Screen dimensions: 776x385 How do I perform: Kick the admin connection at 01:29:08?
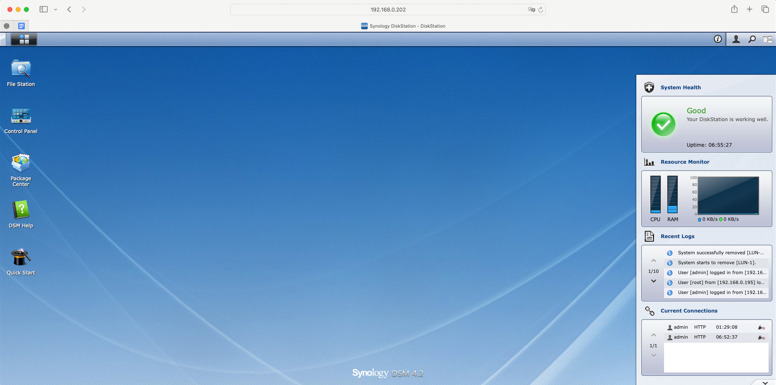click(x=761, y=327)
